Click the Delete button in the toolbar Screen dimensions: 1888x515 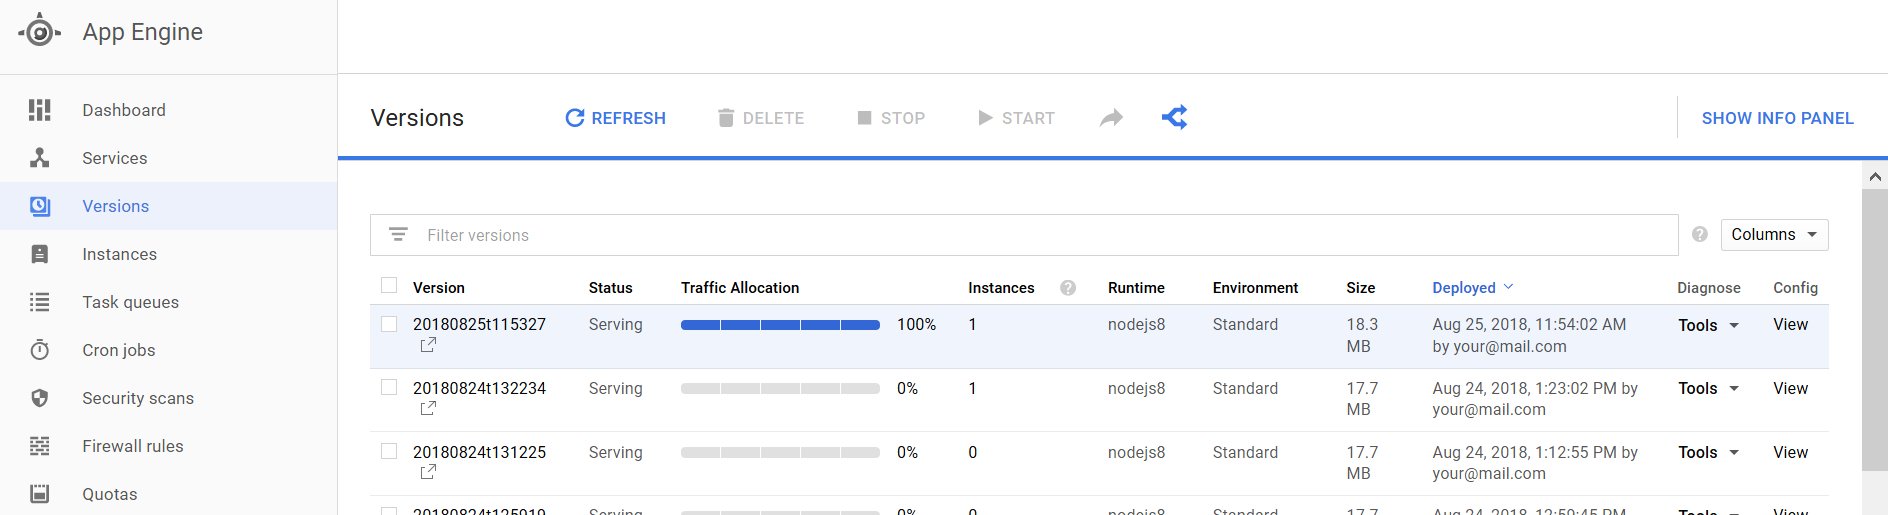(x=761, y=118)
